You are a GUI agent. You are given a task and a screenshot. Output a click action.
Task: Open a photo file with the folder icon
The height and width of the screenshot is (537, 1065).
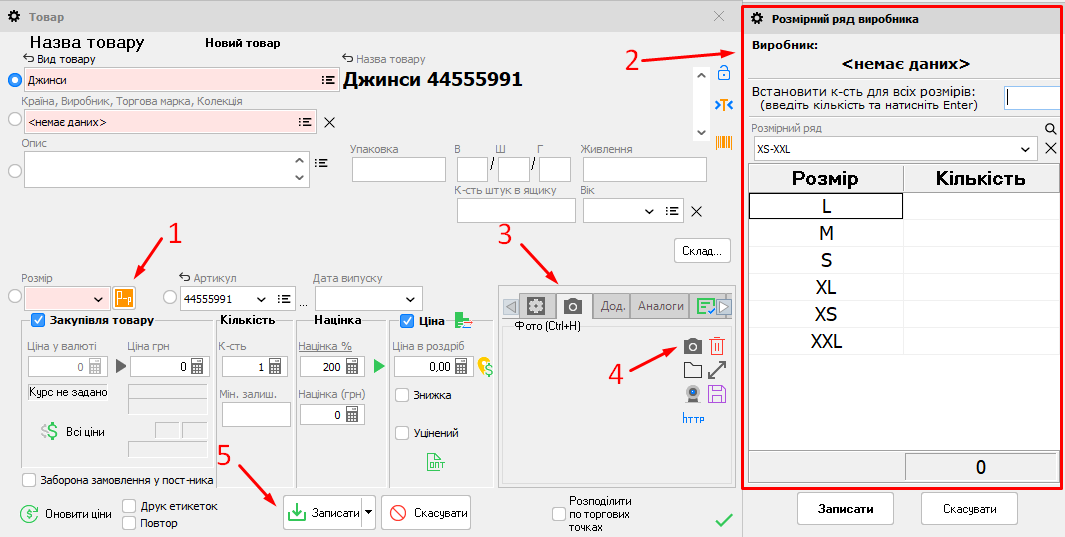(692, 370)
